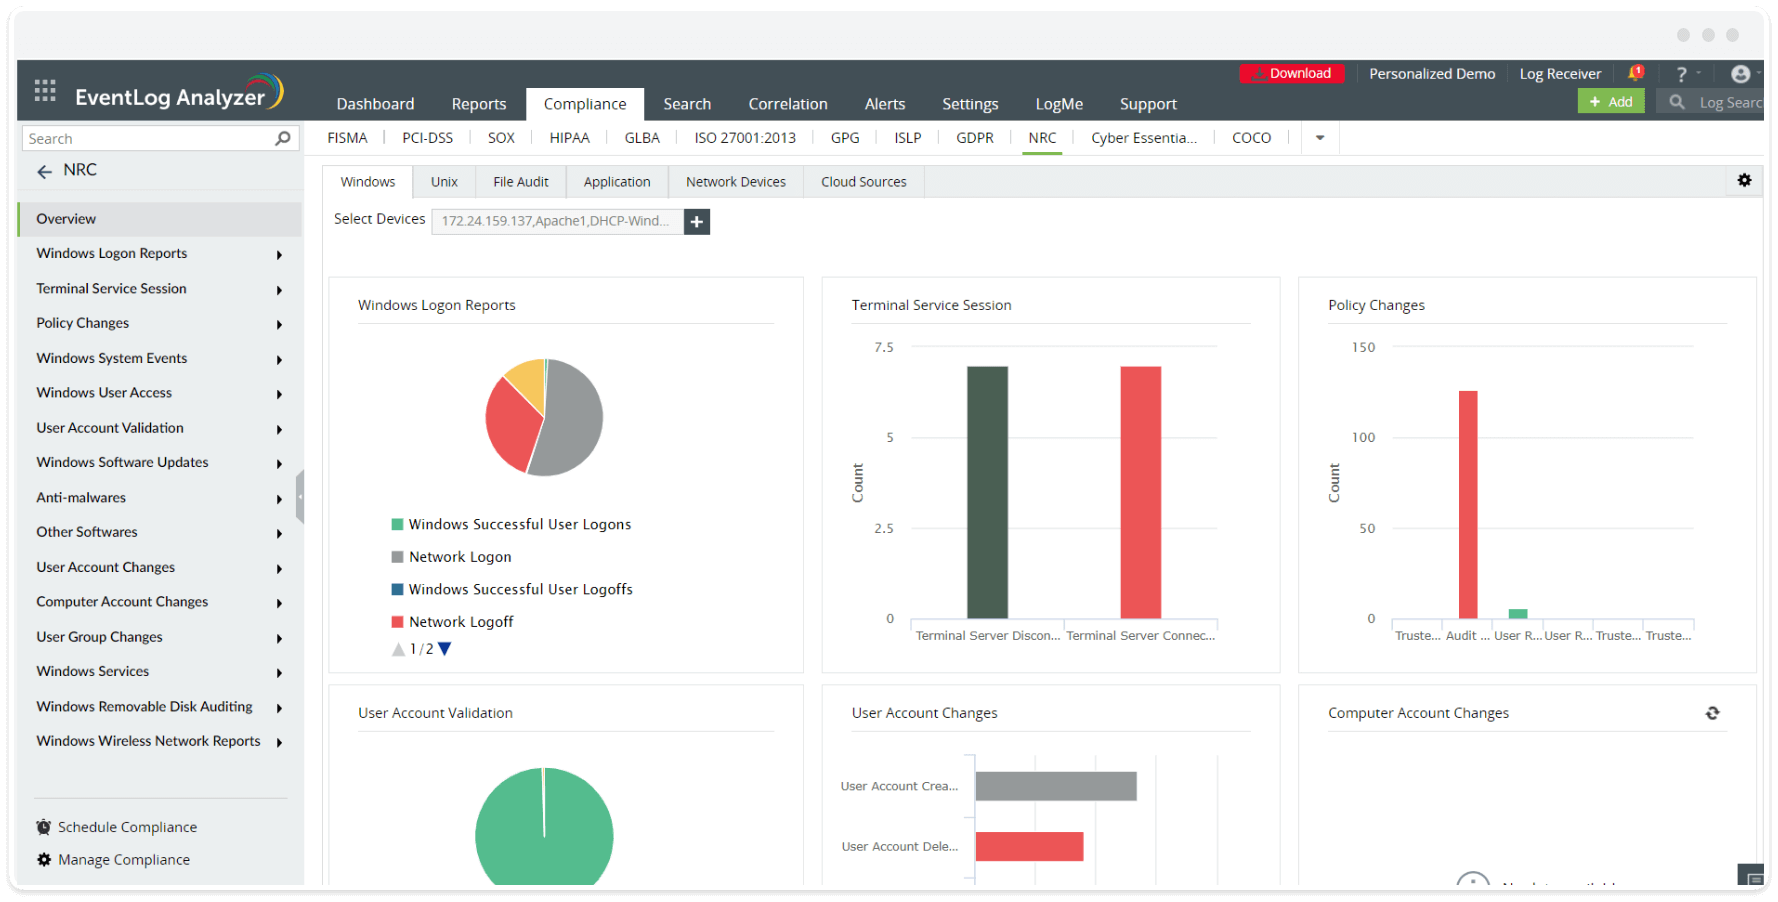Select the GDPR compliance tab
This screenshot has height=902, width=1778.
coord(975,138)
